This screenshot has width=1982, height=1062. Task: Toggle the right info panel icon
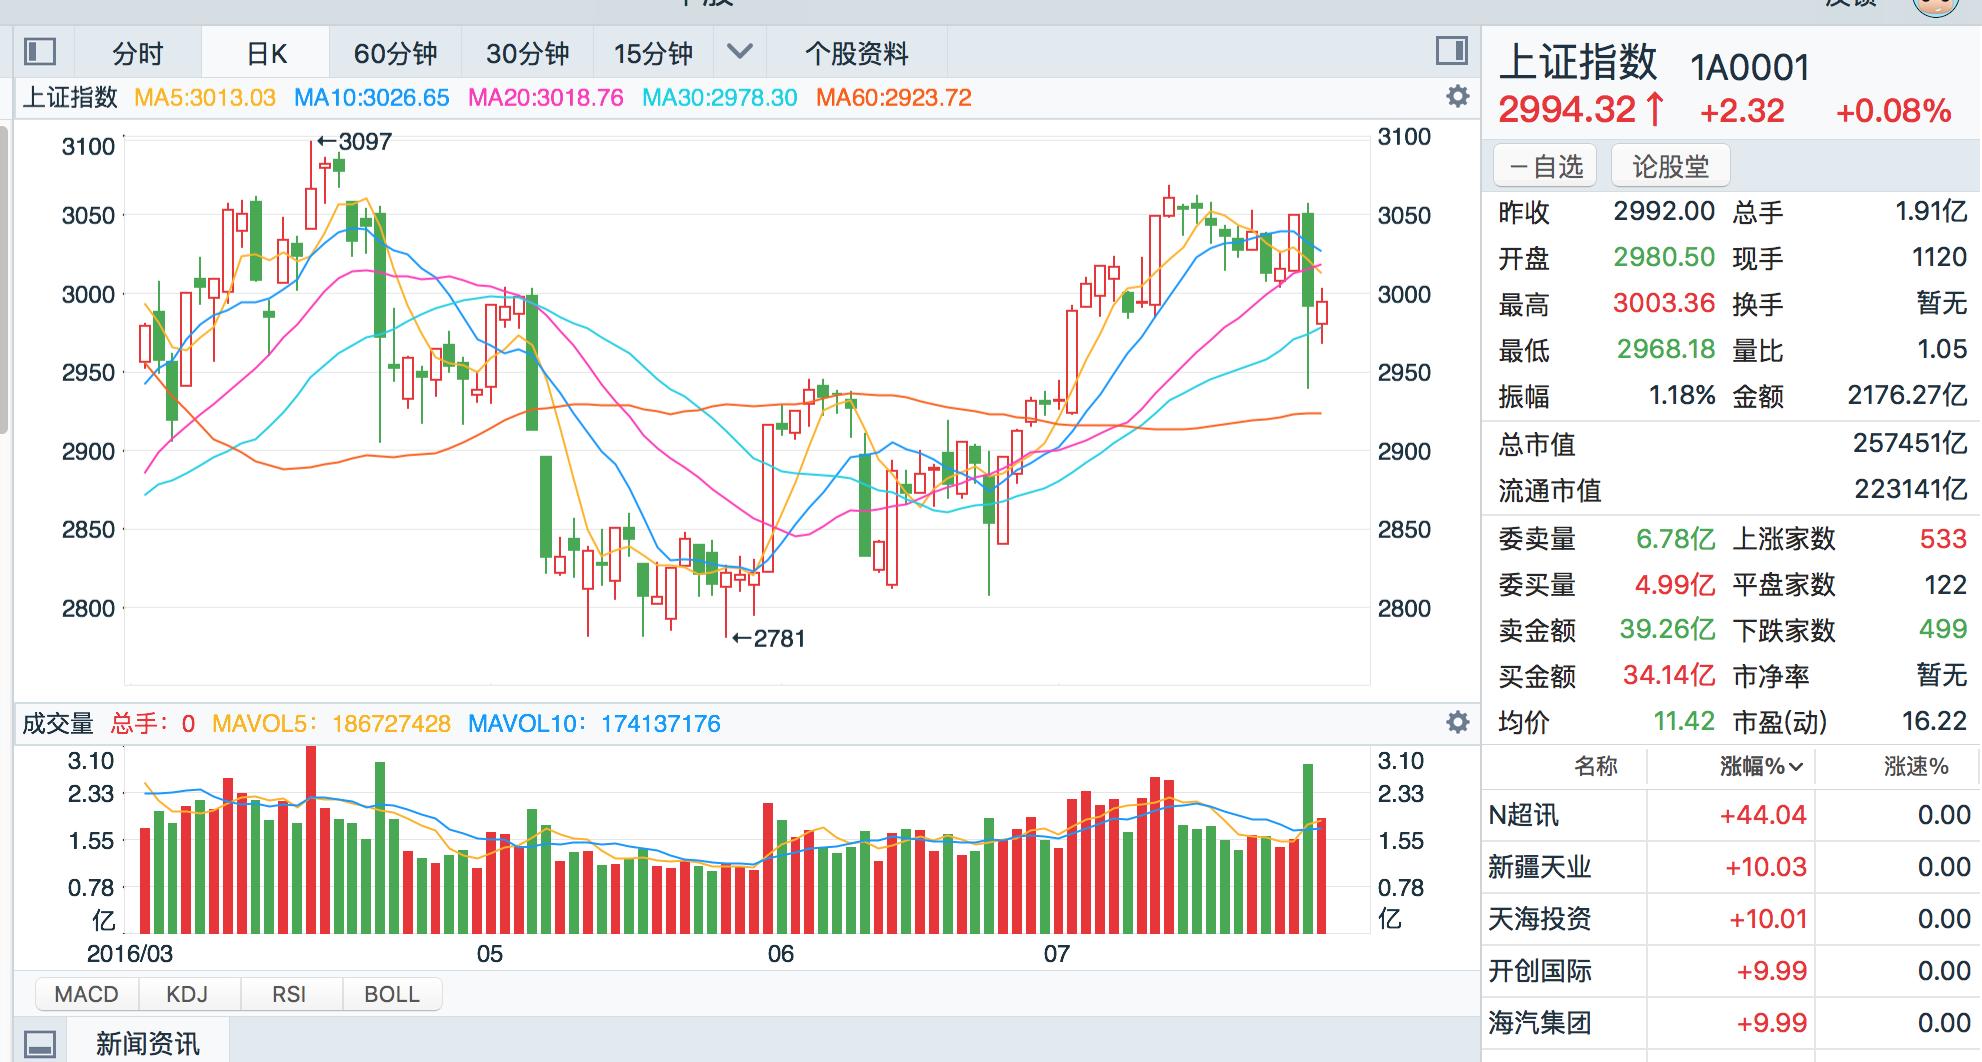(x=1451, y=51)
